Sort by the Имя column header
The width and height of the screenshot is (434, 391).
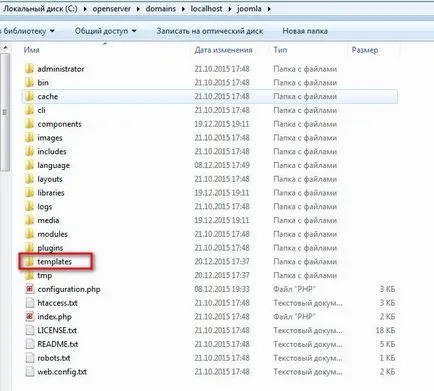coord(32,50)
